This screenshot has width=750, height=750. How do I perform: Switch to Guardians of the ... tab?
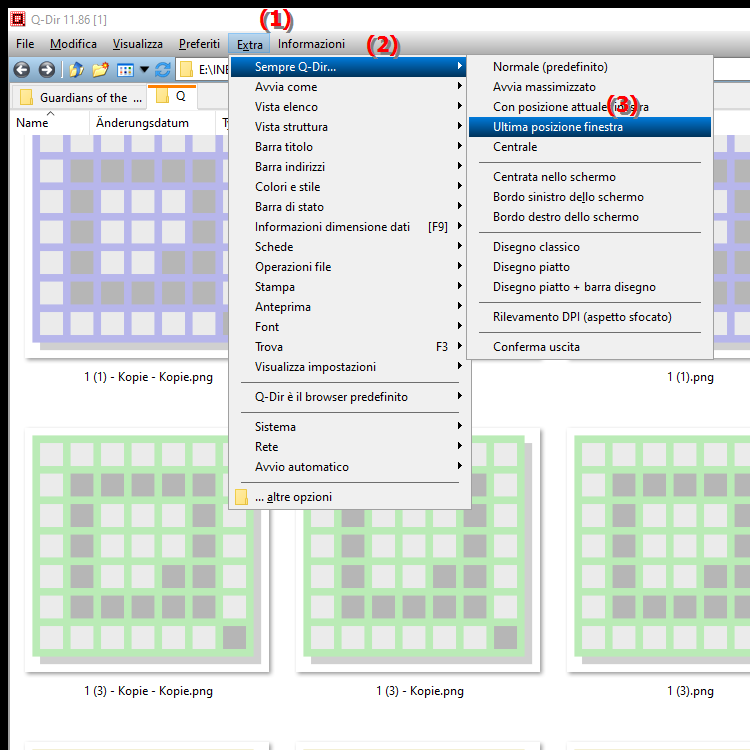coord(79,98)
